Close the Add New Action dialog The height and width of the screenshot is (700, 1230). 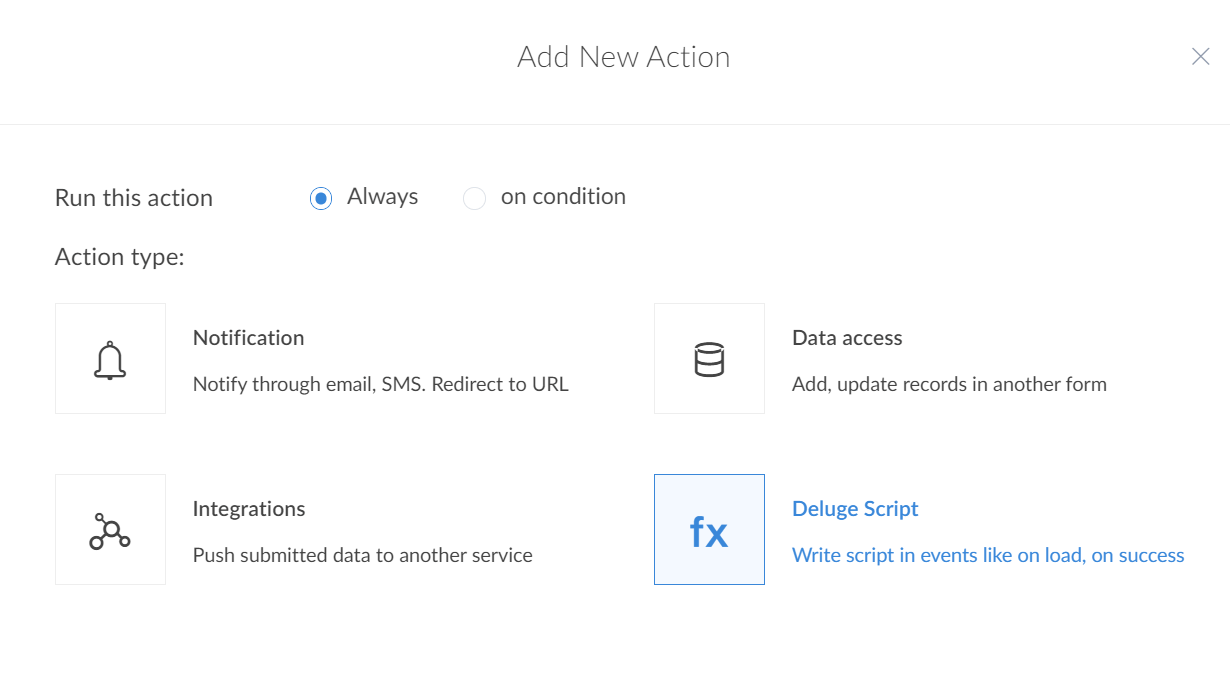point(1200,56)
